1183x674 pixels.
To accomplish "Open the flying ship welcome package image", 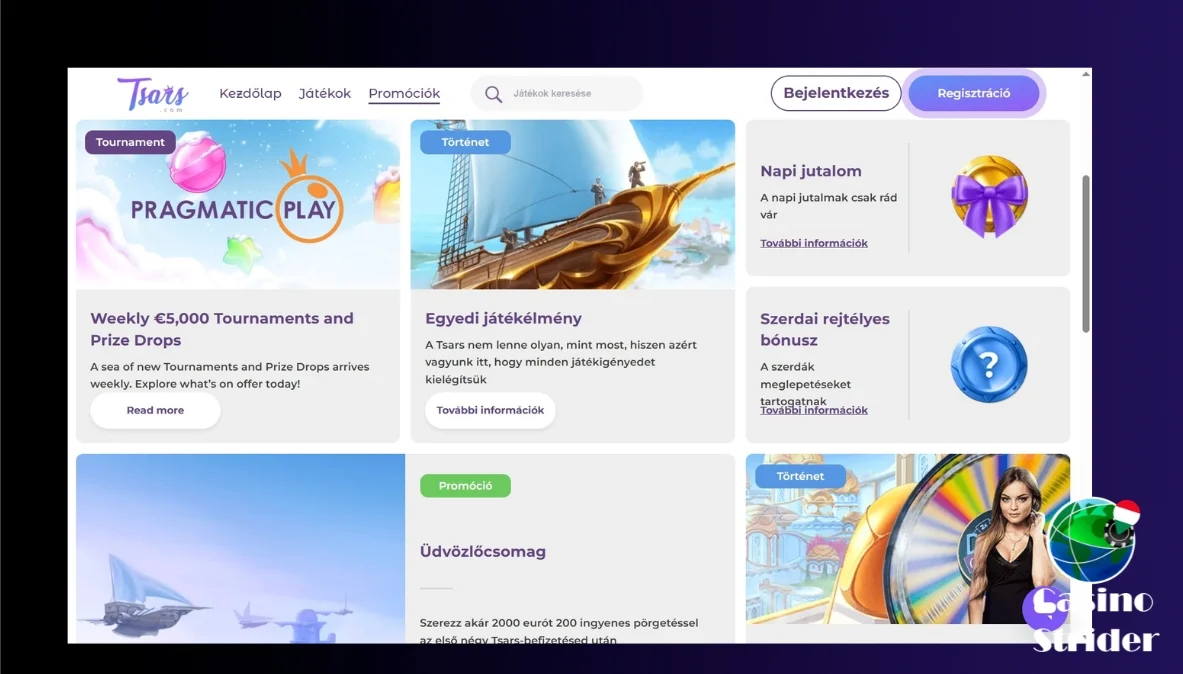I will (x=240, y=549).
